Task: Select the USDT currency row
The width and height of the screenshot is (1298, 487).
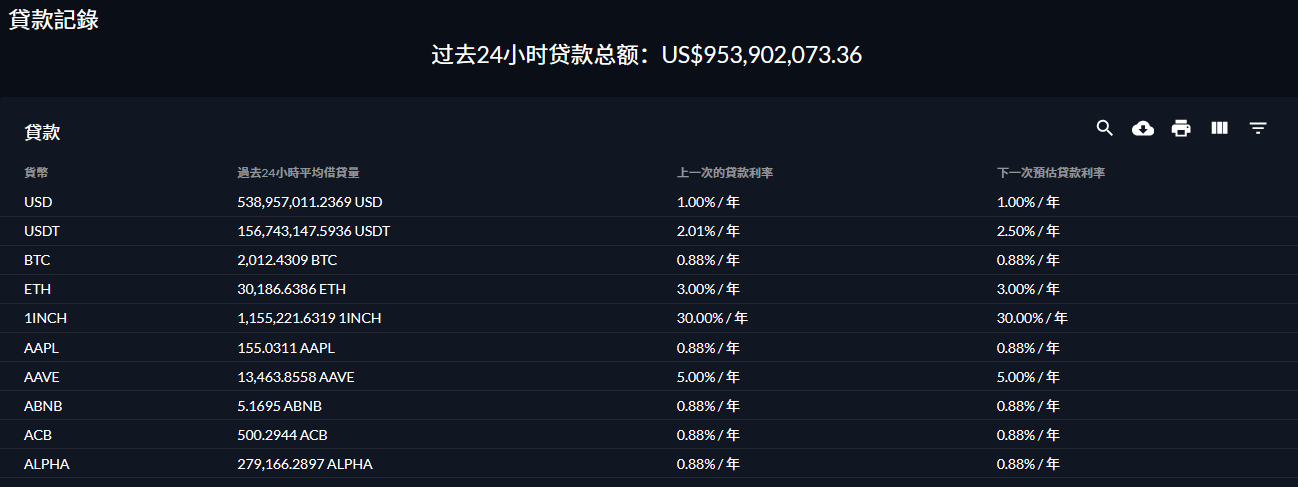Action: (649, 231)
